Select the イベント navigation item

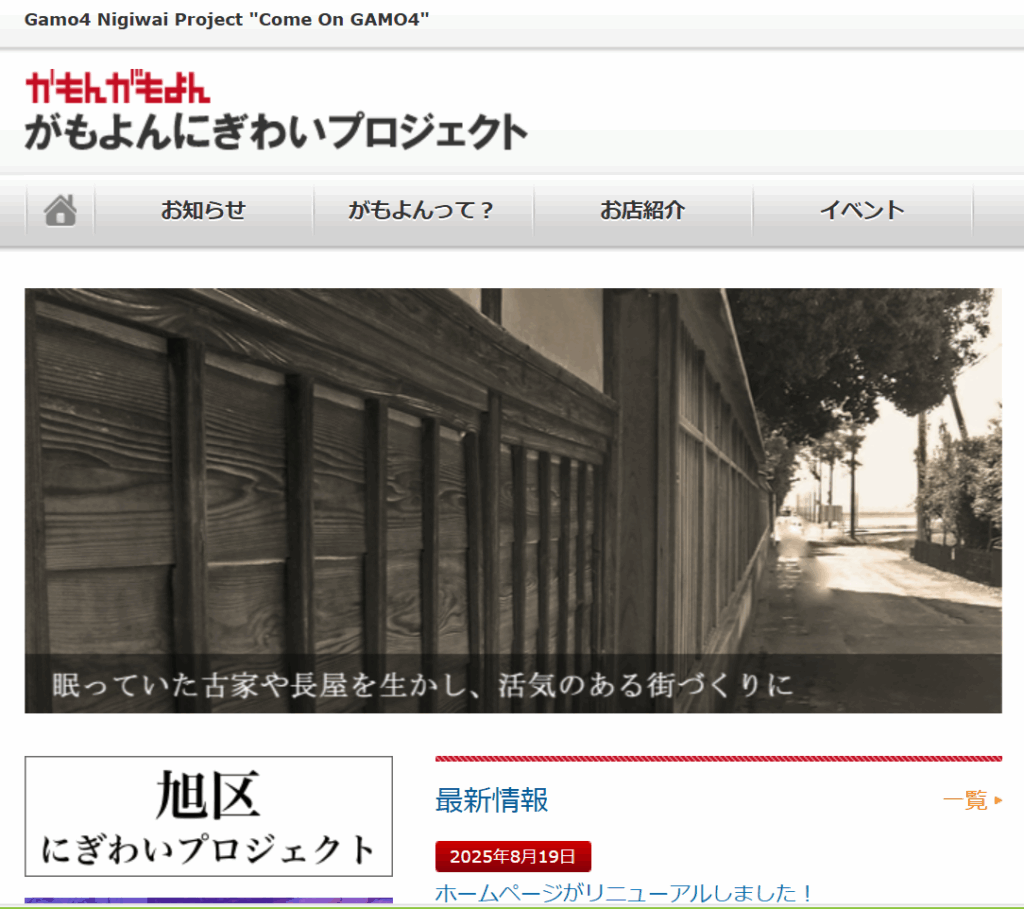click(861, 211)
